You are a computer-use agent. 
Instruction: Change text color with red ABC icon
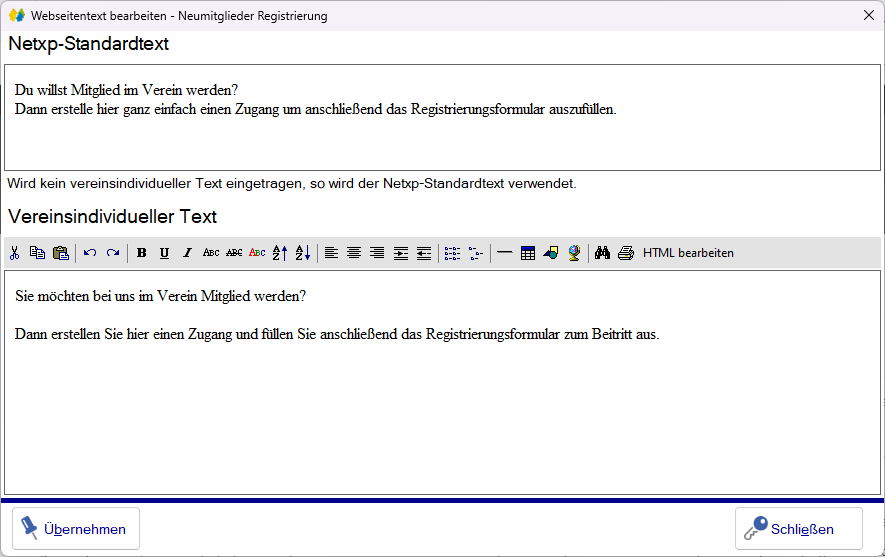pos(257,253)
